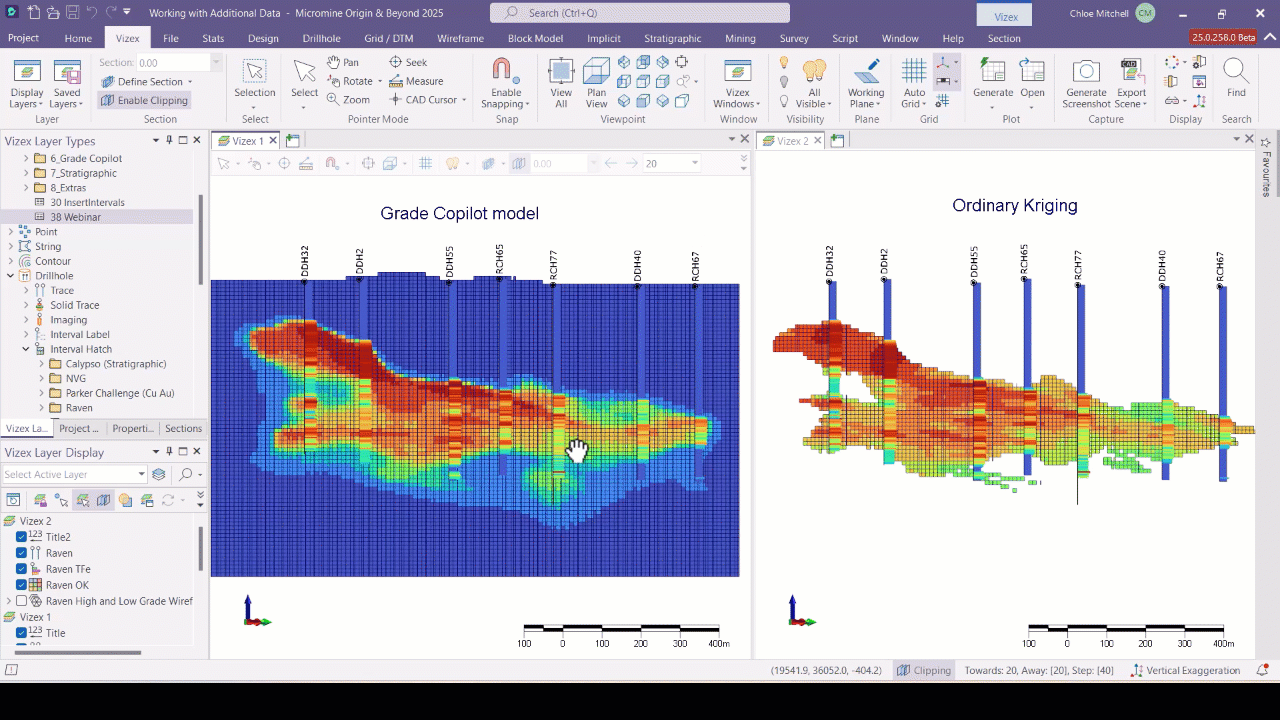Open the Define Section dropdown arrow
The height and width of the screenshot is (720, 1280).
click(x=190, y=82)
